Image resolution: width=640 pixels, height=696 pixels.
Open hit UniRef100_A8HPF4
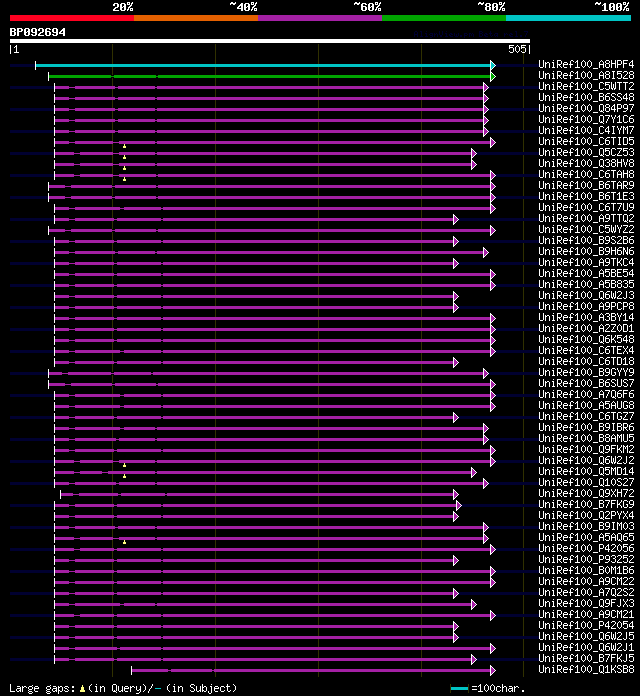pyautogui.click(x=586, y=64)
